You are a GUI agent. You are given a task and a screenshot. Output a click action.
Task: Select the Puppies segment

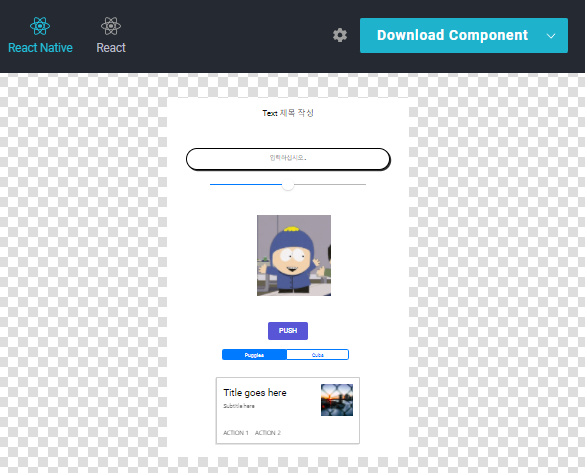click(x=254, y=355)
